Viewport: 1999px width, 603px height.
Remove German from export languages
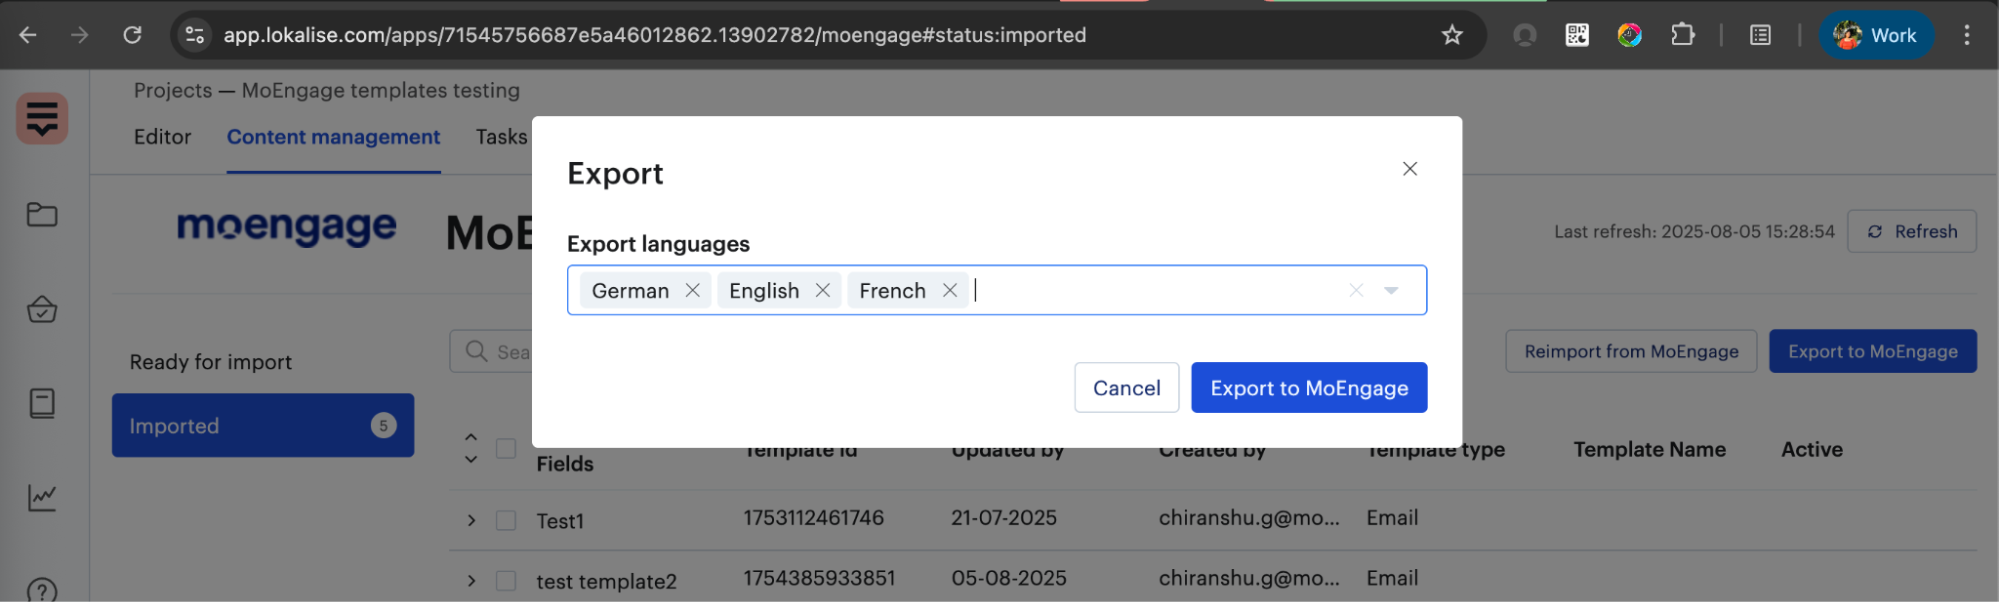tap(692, 290)
